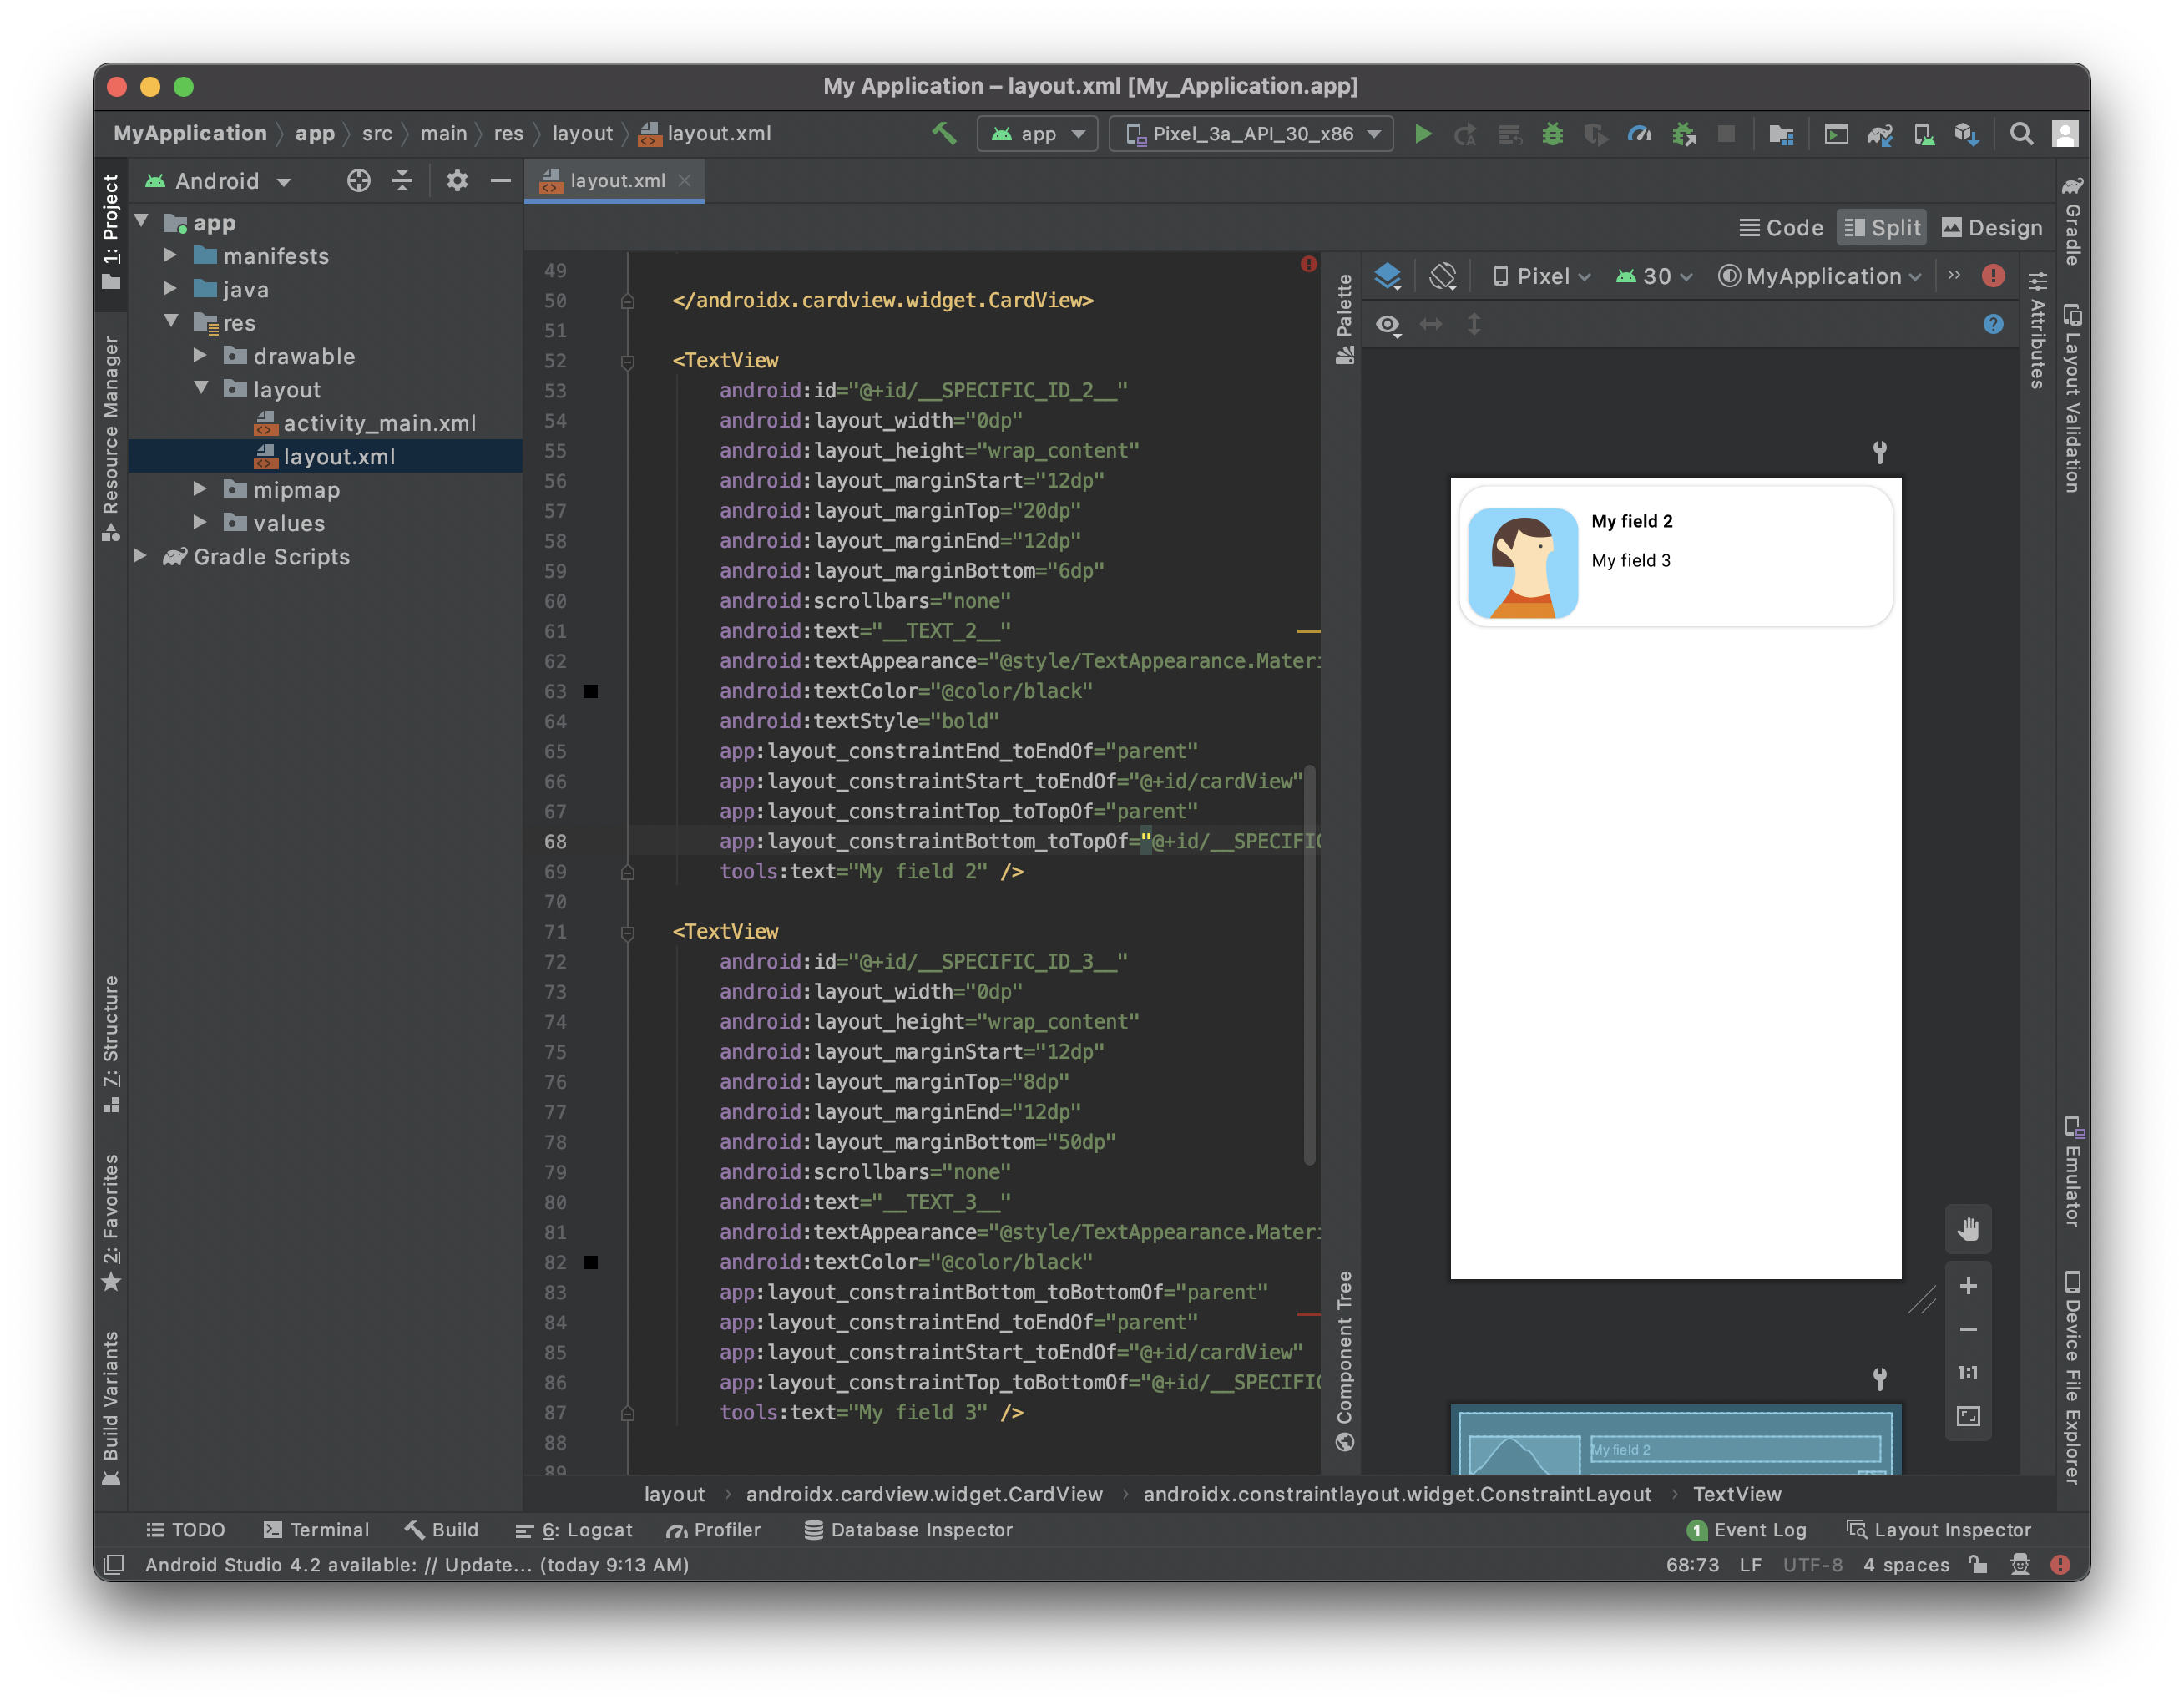
Task: Open the Layout Inspector button
Action: [x=1938, y=1530]
